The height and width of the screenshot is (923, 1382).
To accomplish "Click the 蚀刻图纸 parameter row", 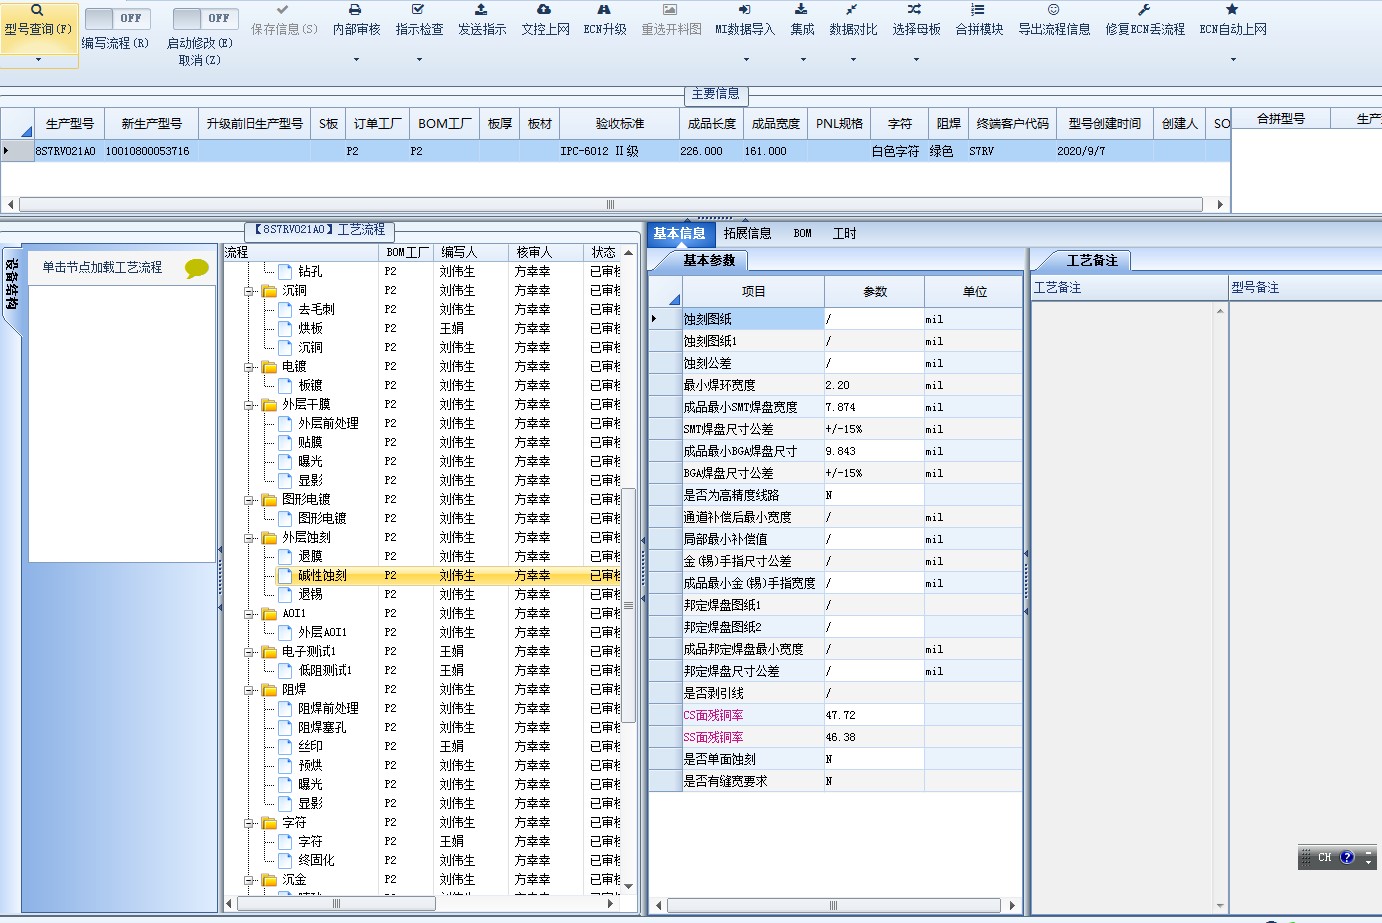I will pyautogui.click(x=835, y=319).
